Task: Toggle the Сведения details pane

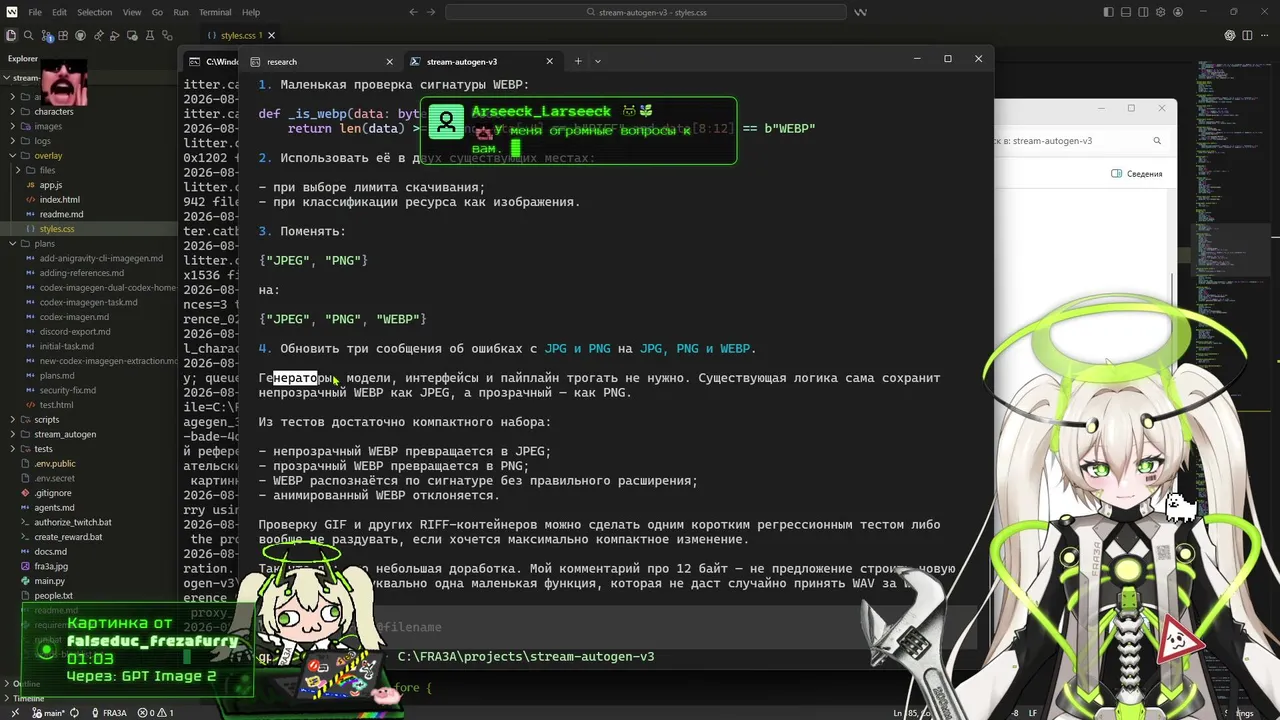Action: (1137, 174)
